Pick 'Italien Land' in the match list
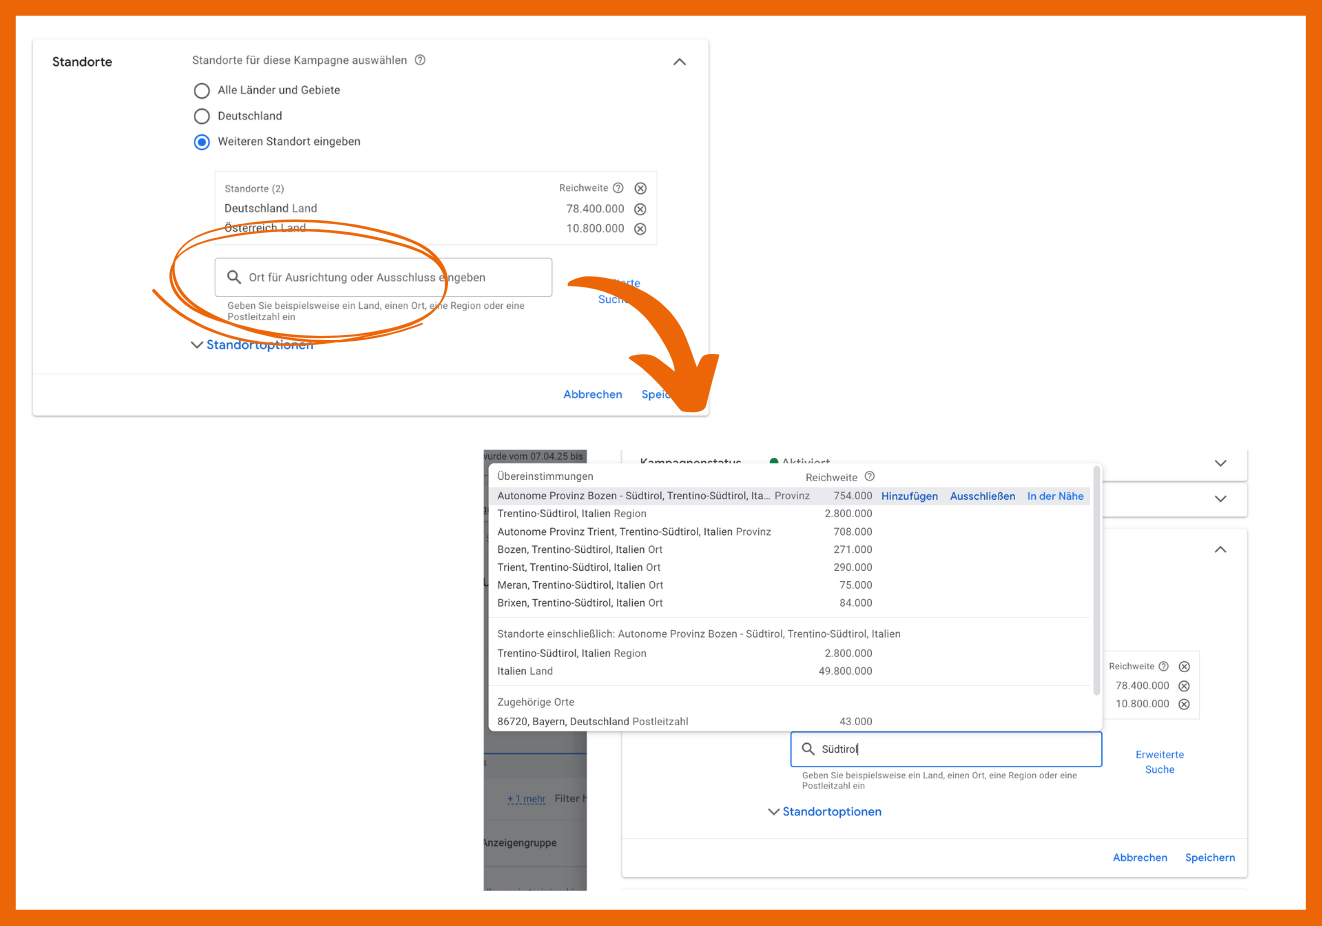The image size is (1322, 926). pyautogui.click(x=525, y=672)
